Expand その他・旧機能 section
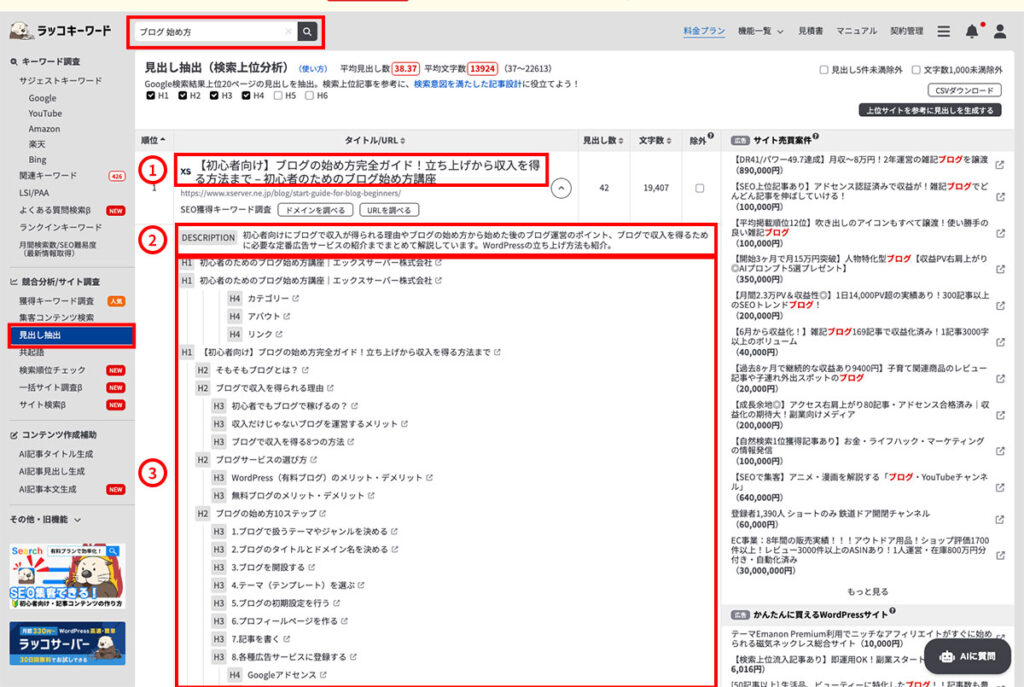The height and width of the screenshot is (687, 1024). point(45,520)
